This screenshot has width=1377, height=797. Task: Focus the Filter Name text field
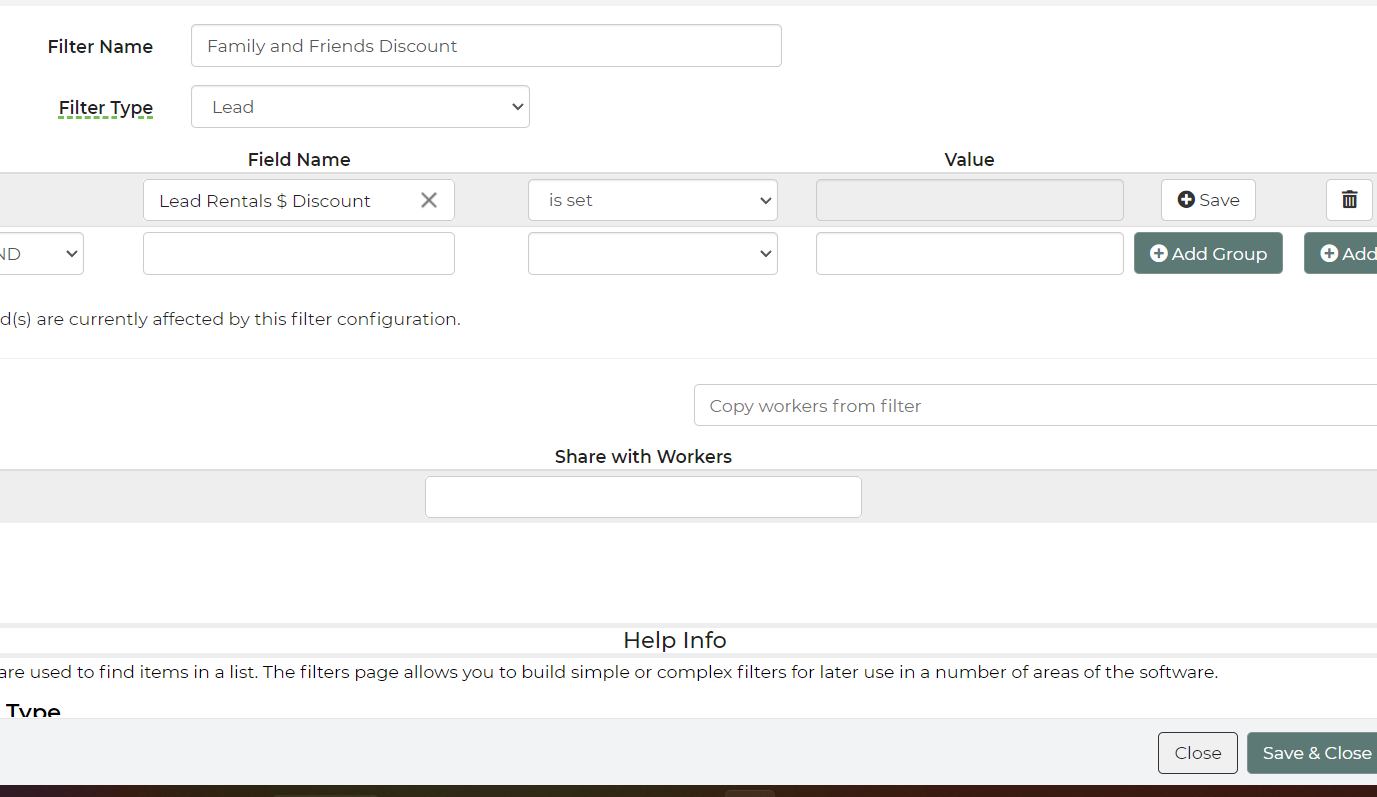[486, 46]
